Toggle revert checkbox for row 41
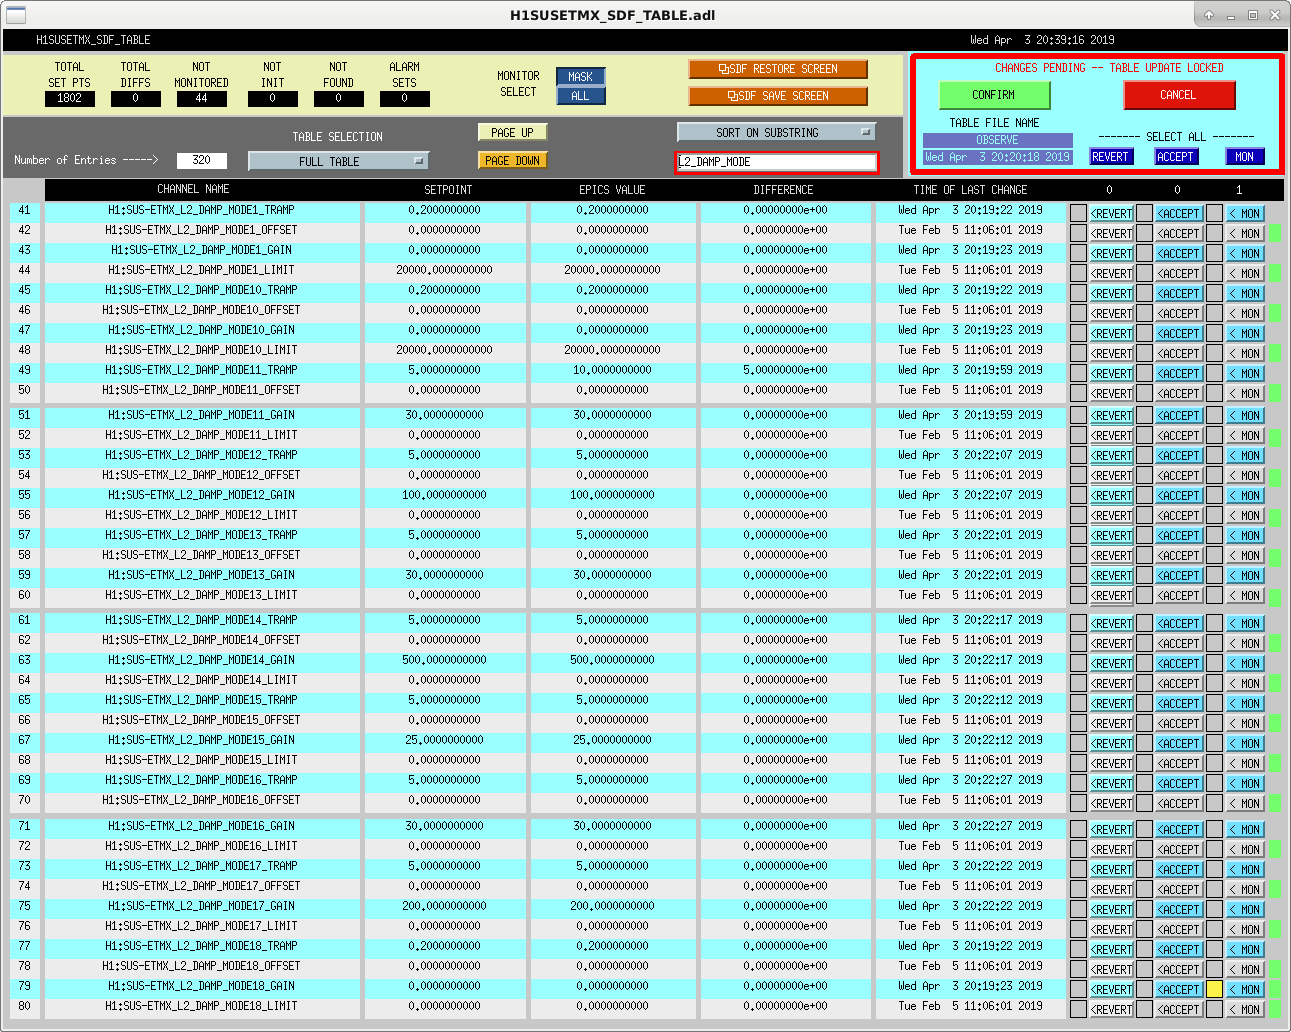1291x1032 pixels. click(x=1078, y=213)
